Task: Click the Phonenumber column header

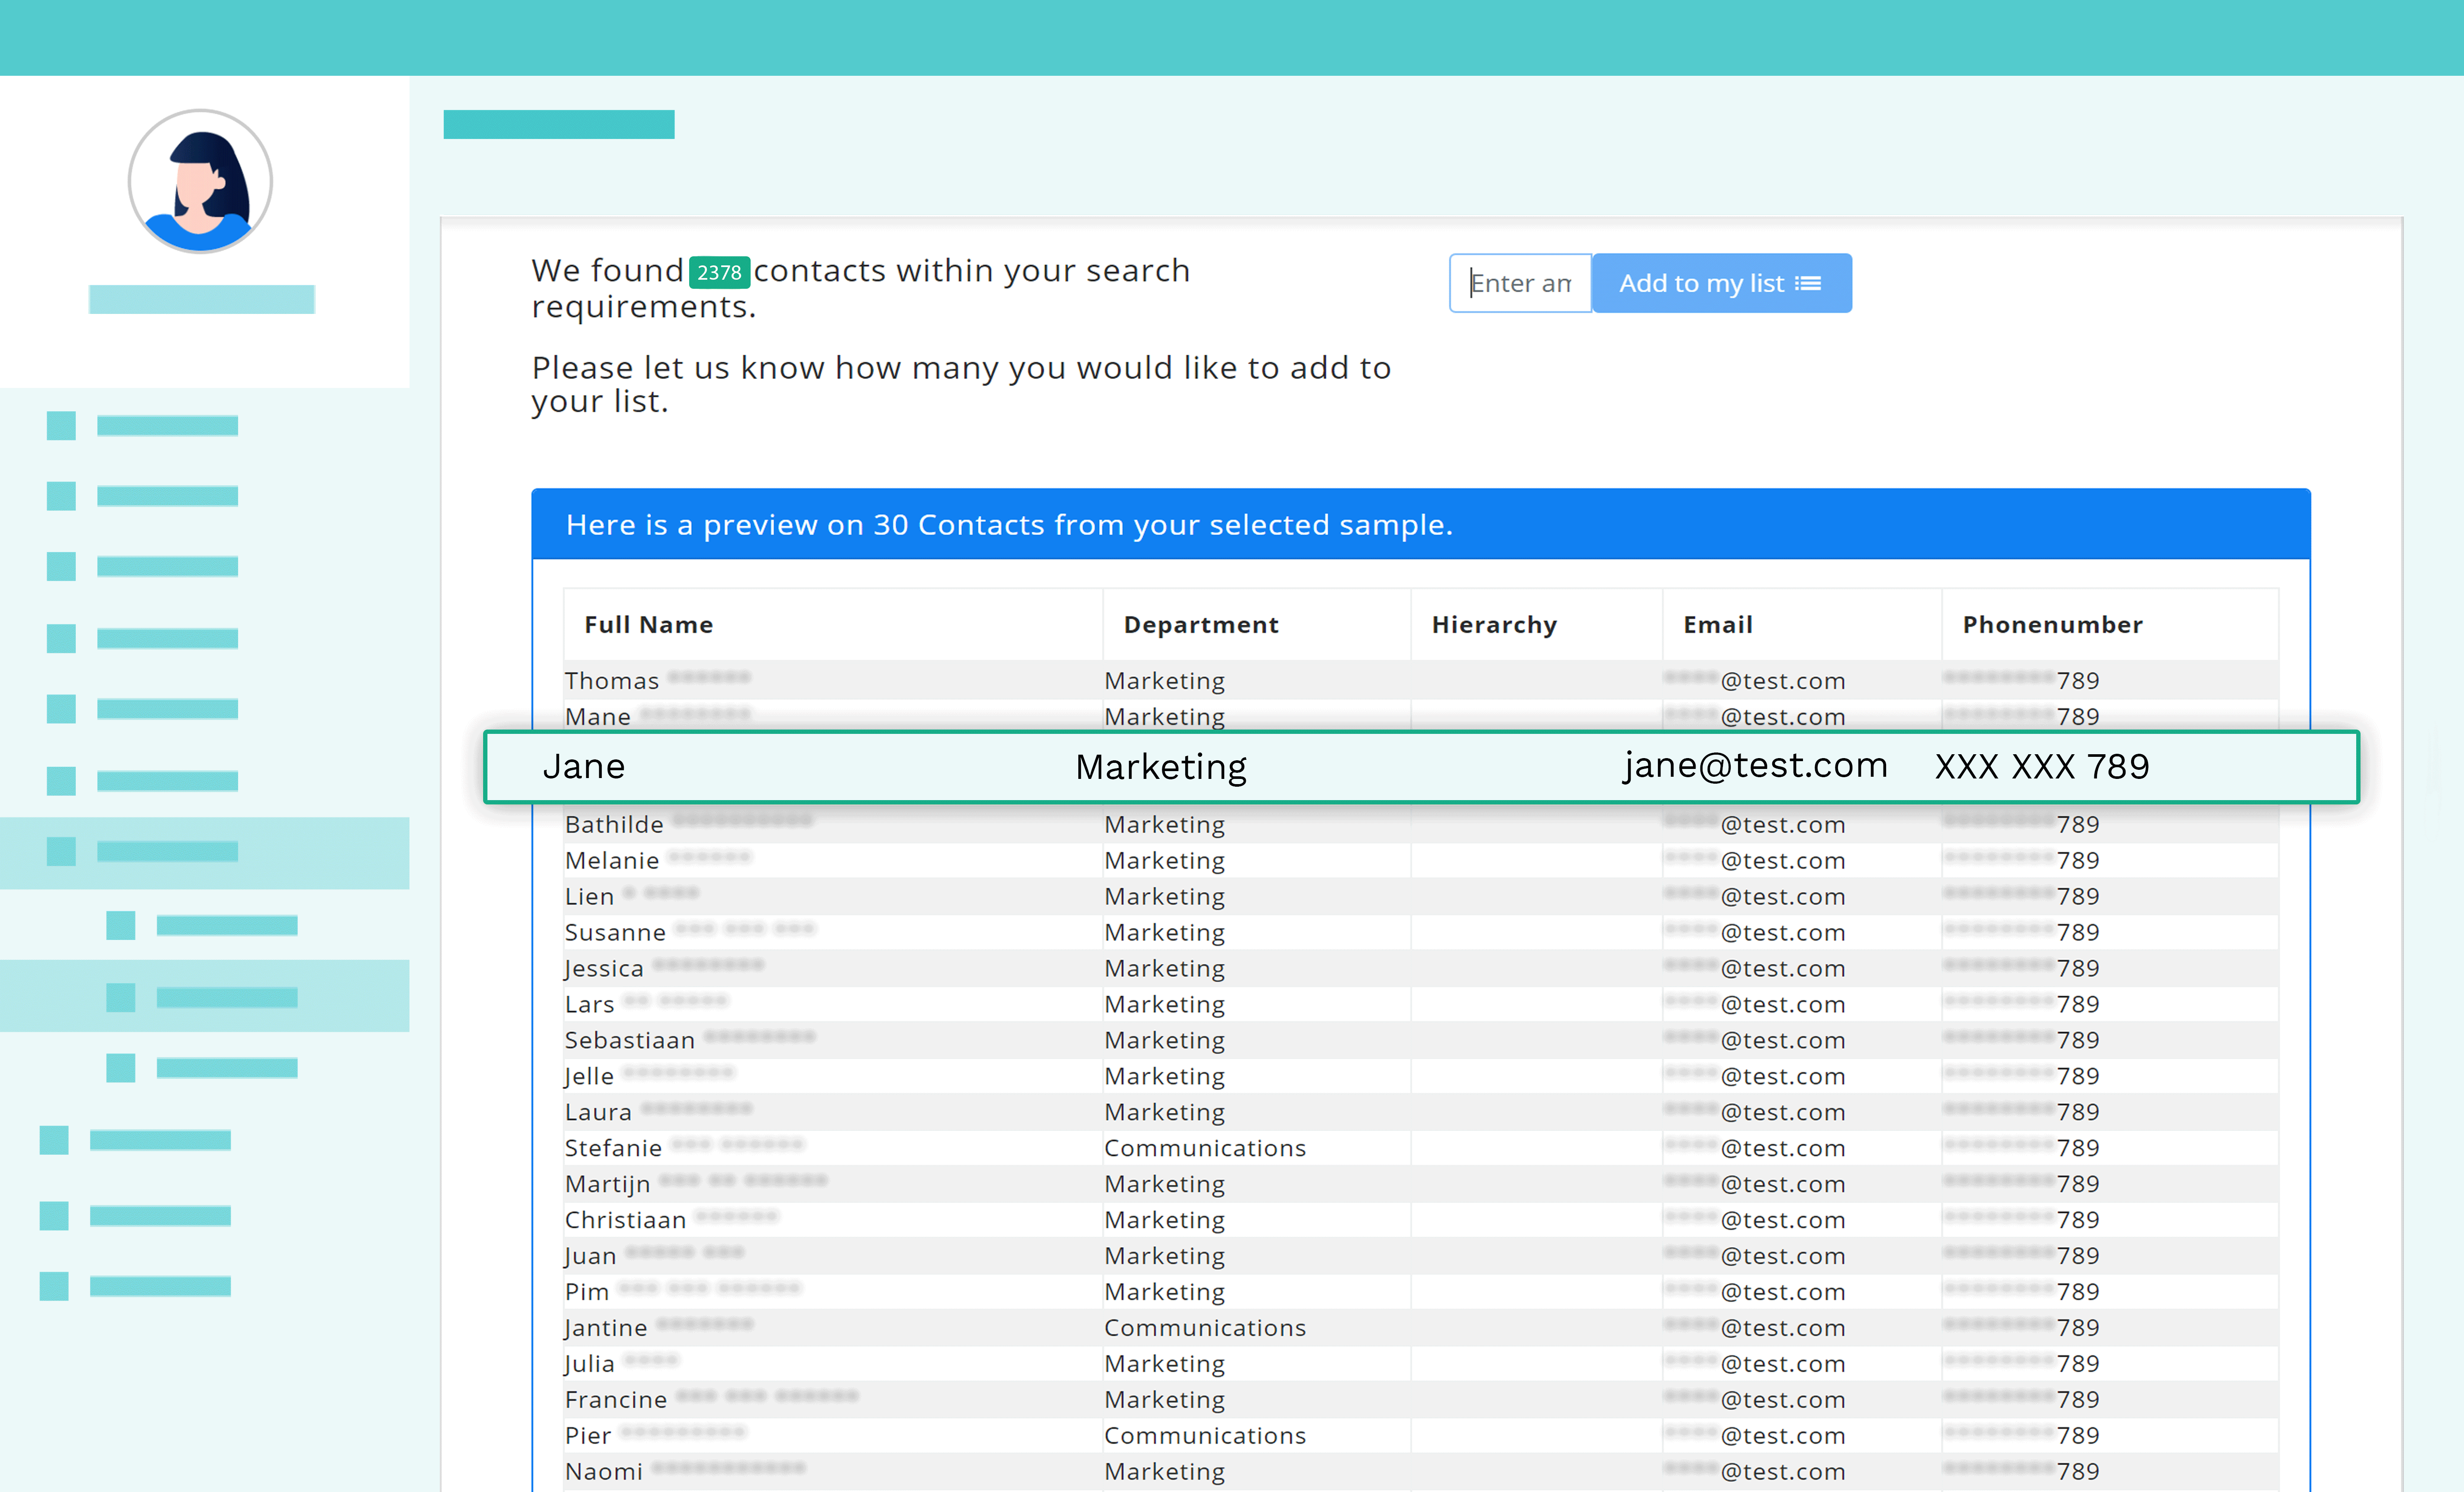Action: point(2052,625)
